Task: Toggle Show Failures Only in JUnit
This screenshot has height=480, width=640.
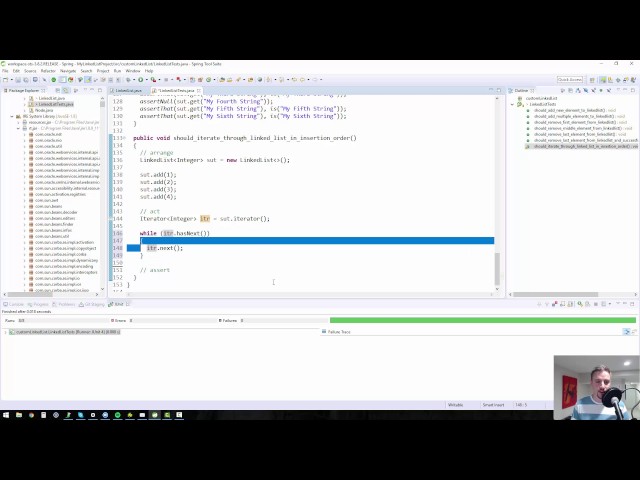Action: point(555,304)
